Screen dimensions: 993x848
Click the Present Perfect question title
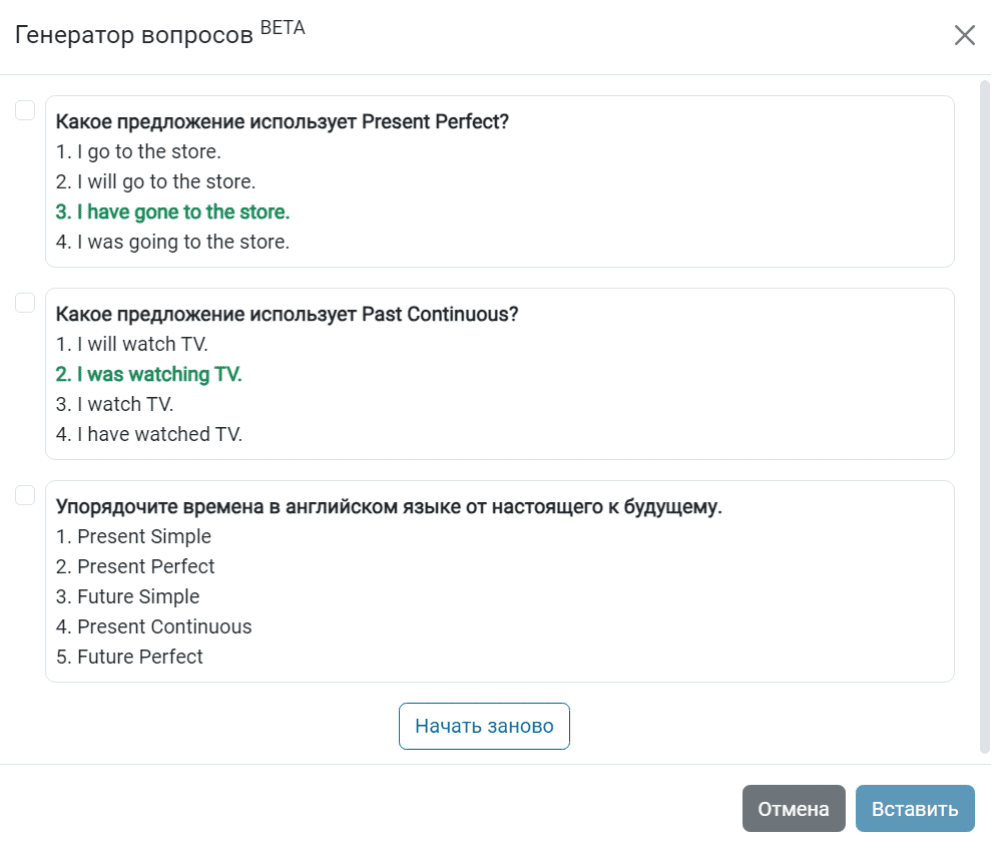(282, 122)
